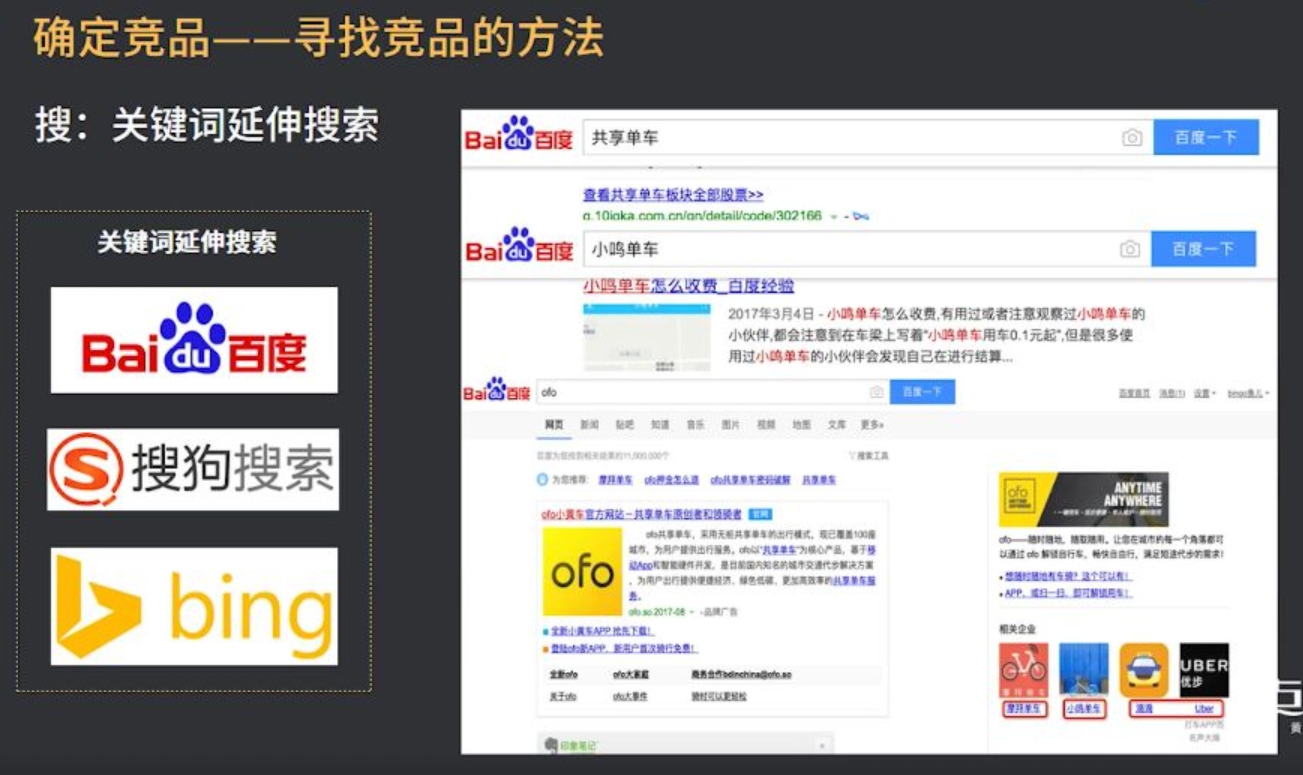Click the 滴滴 yellow taxi app icon

1144,669
